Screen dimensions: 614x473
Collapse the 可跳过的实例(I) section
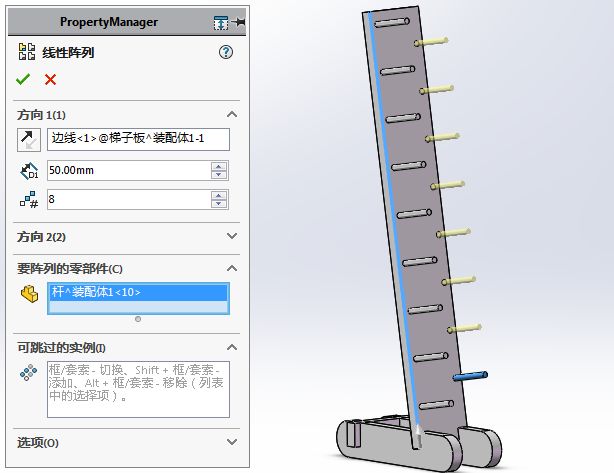[232, 347]
